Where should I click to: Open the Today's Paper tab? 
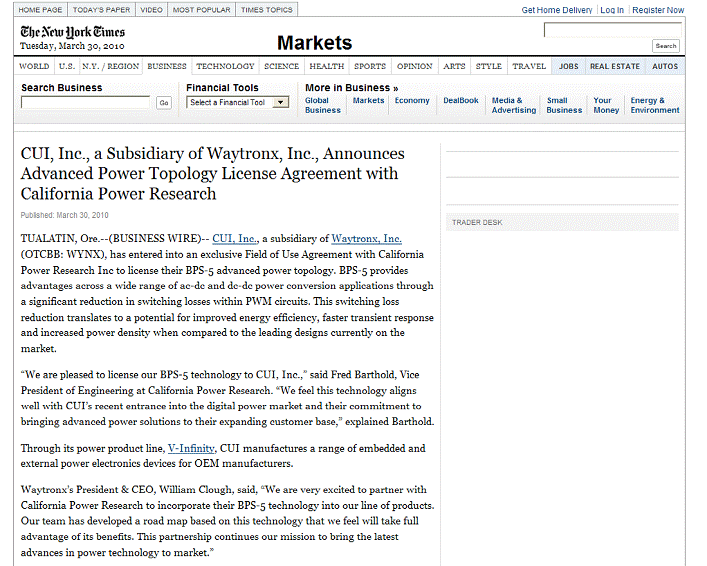coord(101,9)
